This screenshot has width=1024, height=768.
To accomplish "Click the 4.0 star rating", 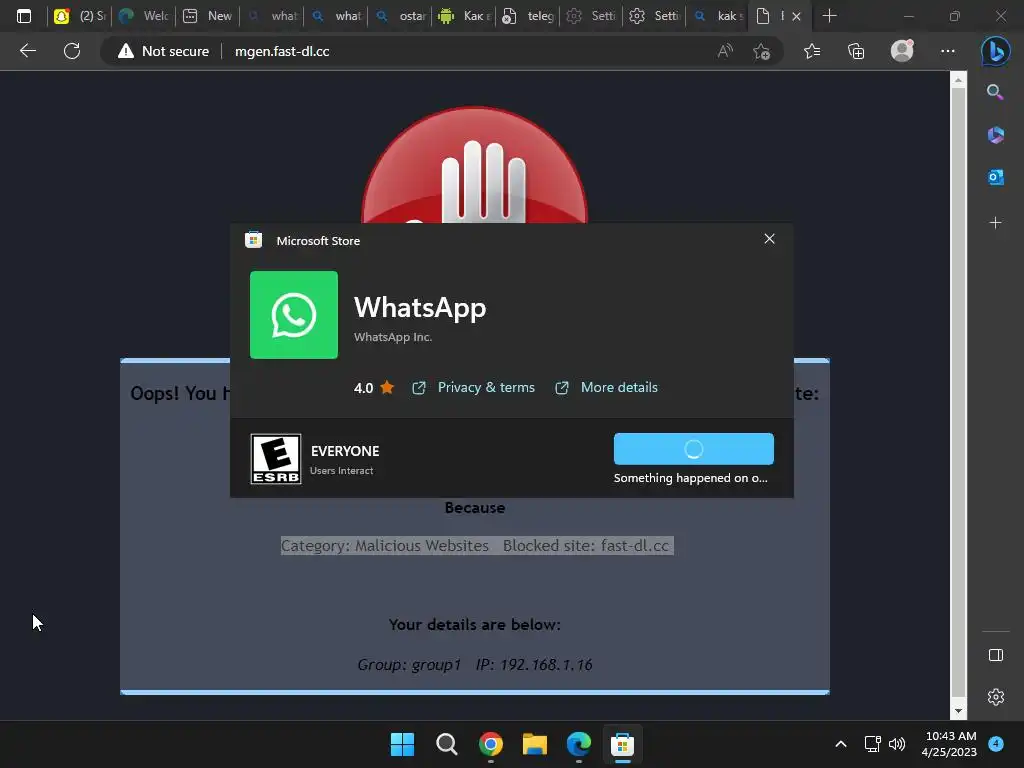I will point(374,388).
